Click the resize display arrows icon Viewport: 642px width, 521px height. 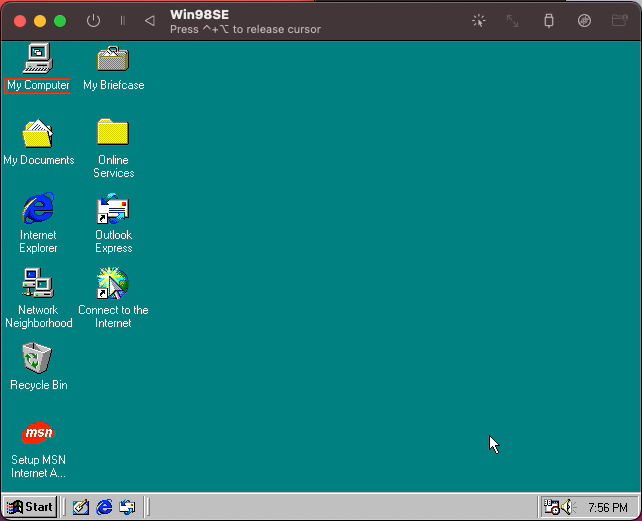coord(513,21)
